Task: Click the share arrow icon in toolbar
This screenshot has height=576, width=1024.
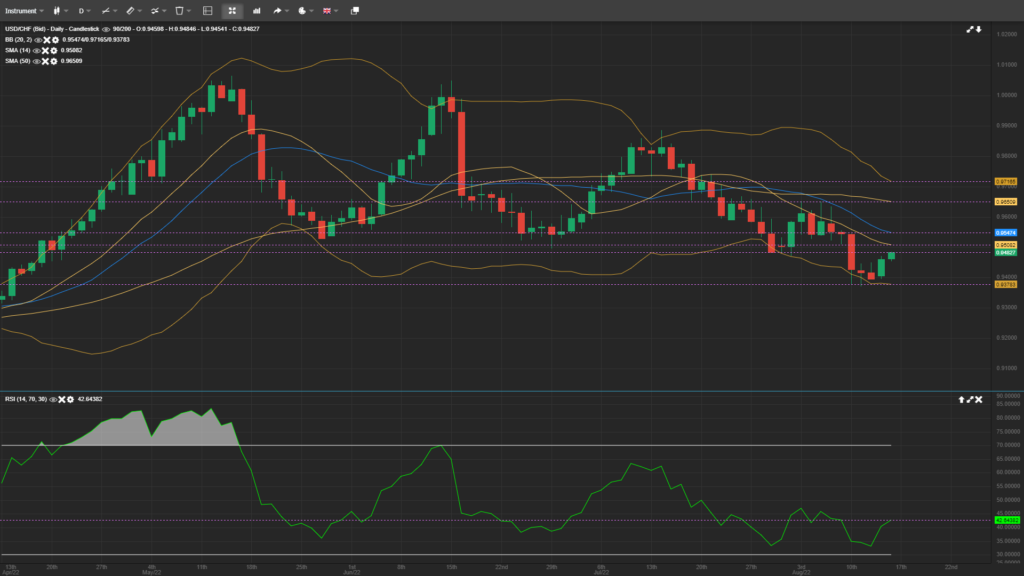Action: (x=278, y=8)
